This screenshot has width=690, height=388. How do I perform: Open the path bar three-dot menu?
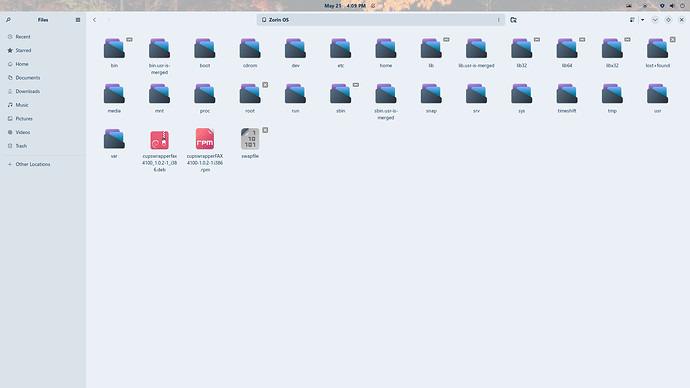point(499,20)
